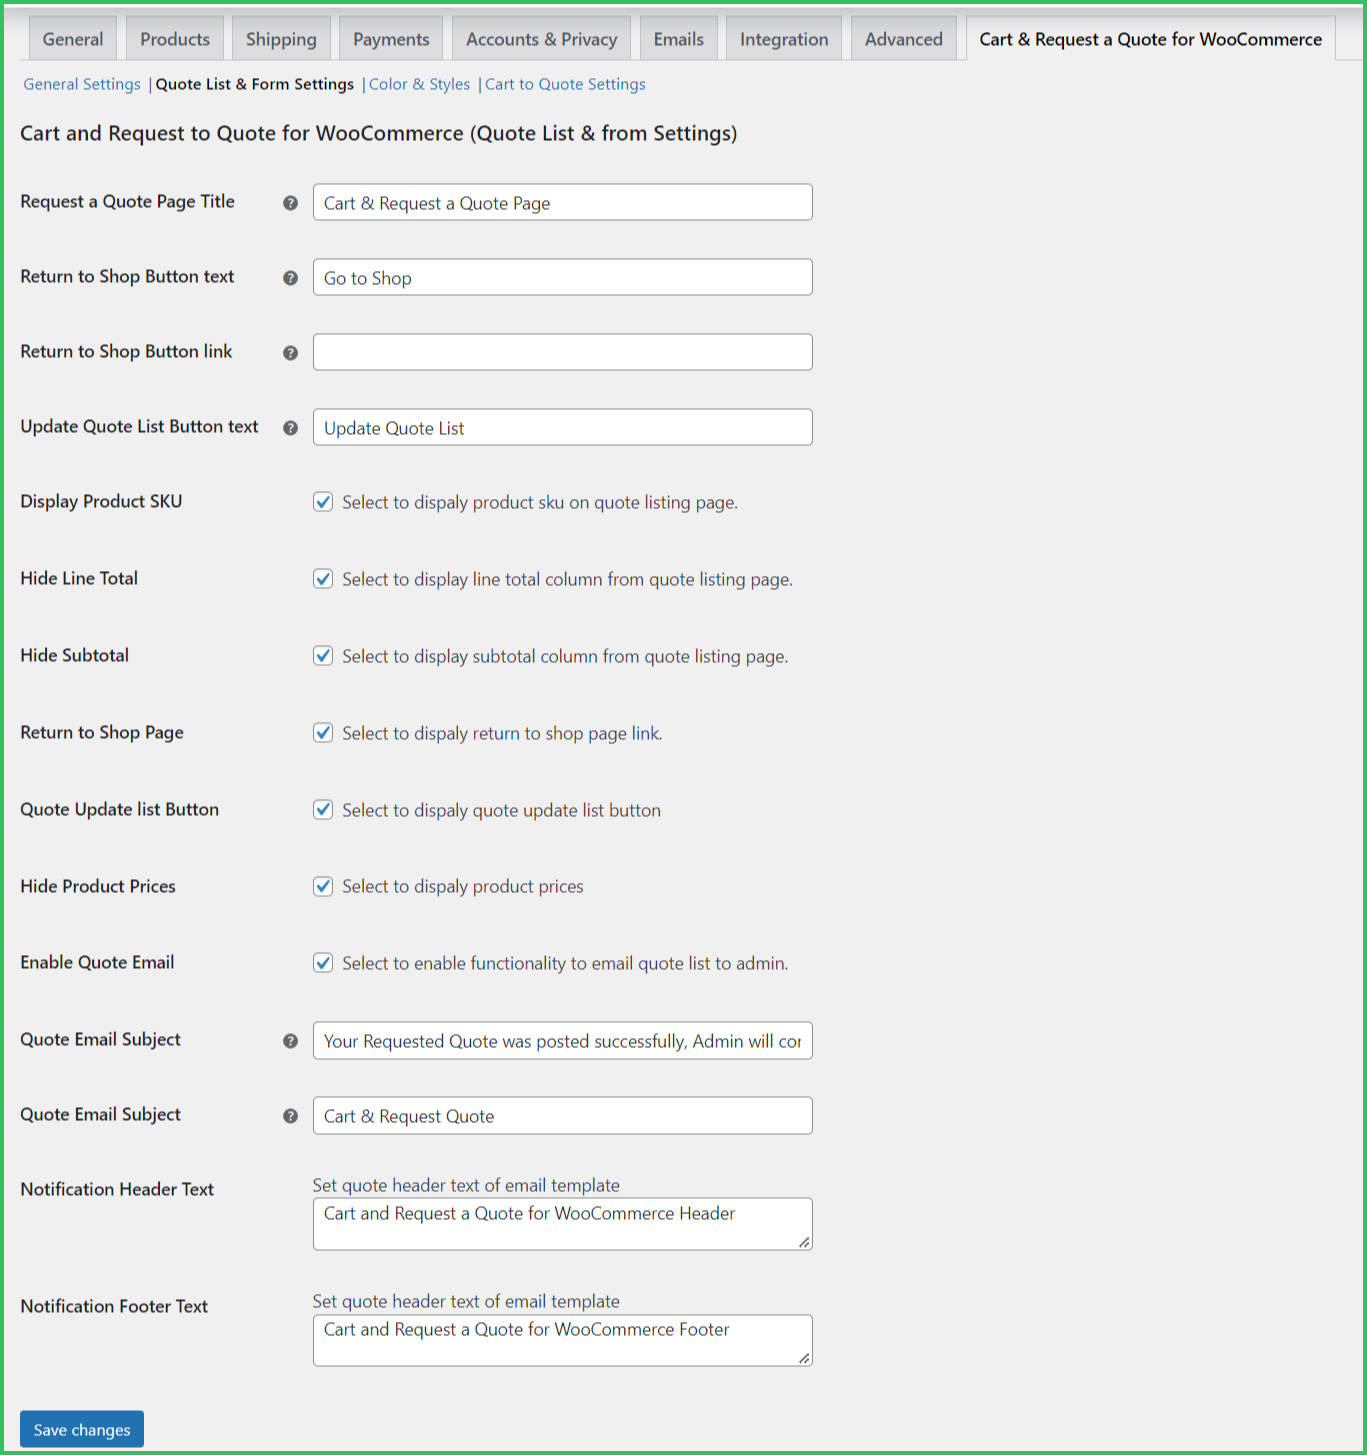Click the 'Your Requested Quote was posted' field
The width and height of the screenshot is (1367, 1455).
pos(563,1040)
